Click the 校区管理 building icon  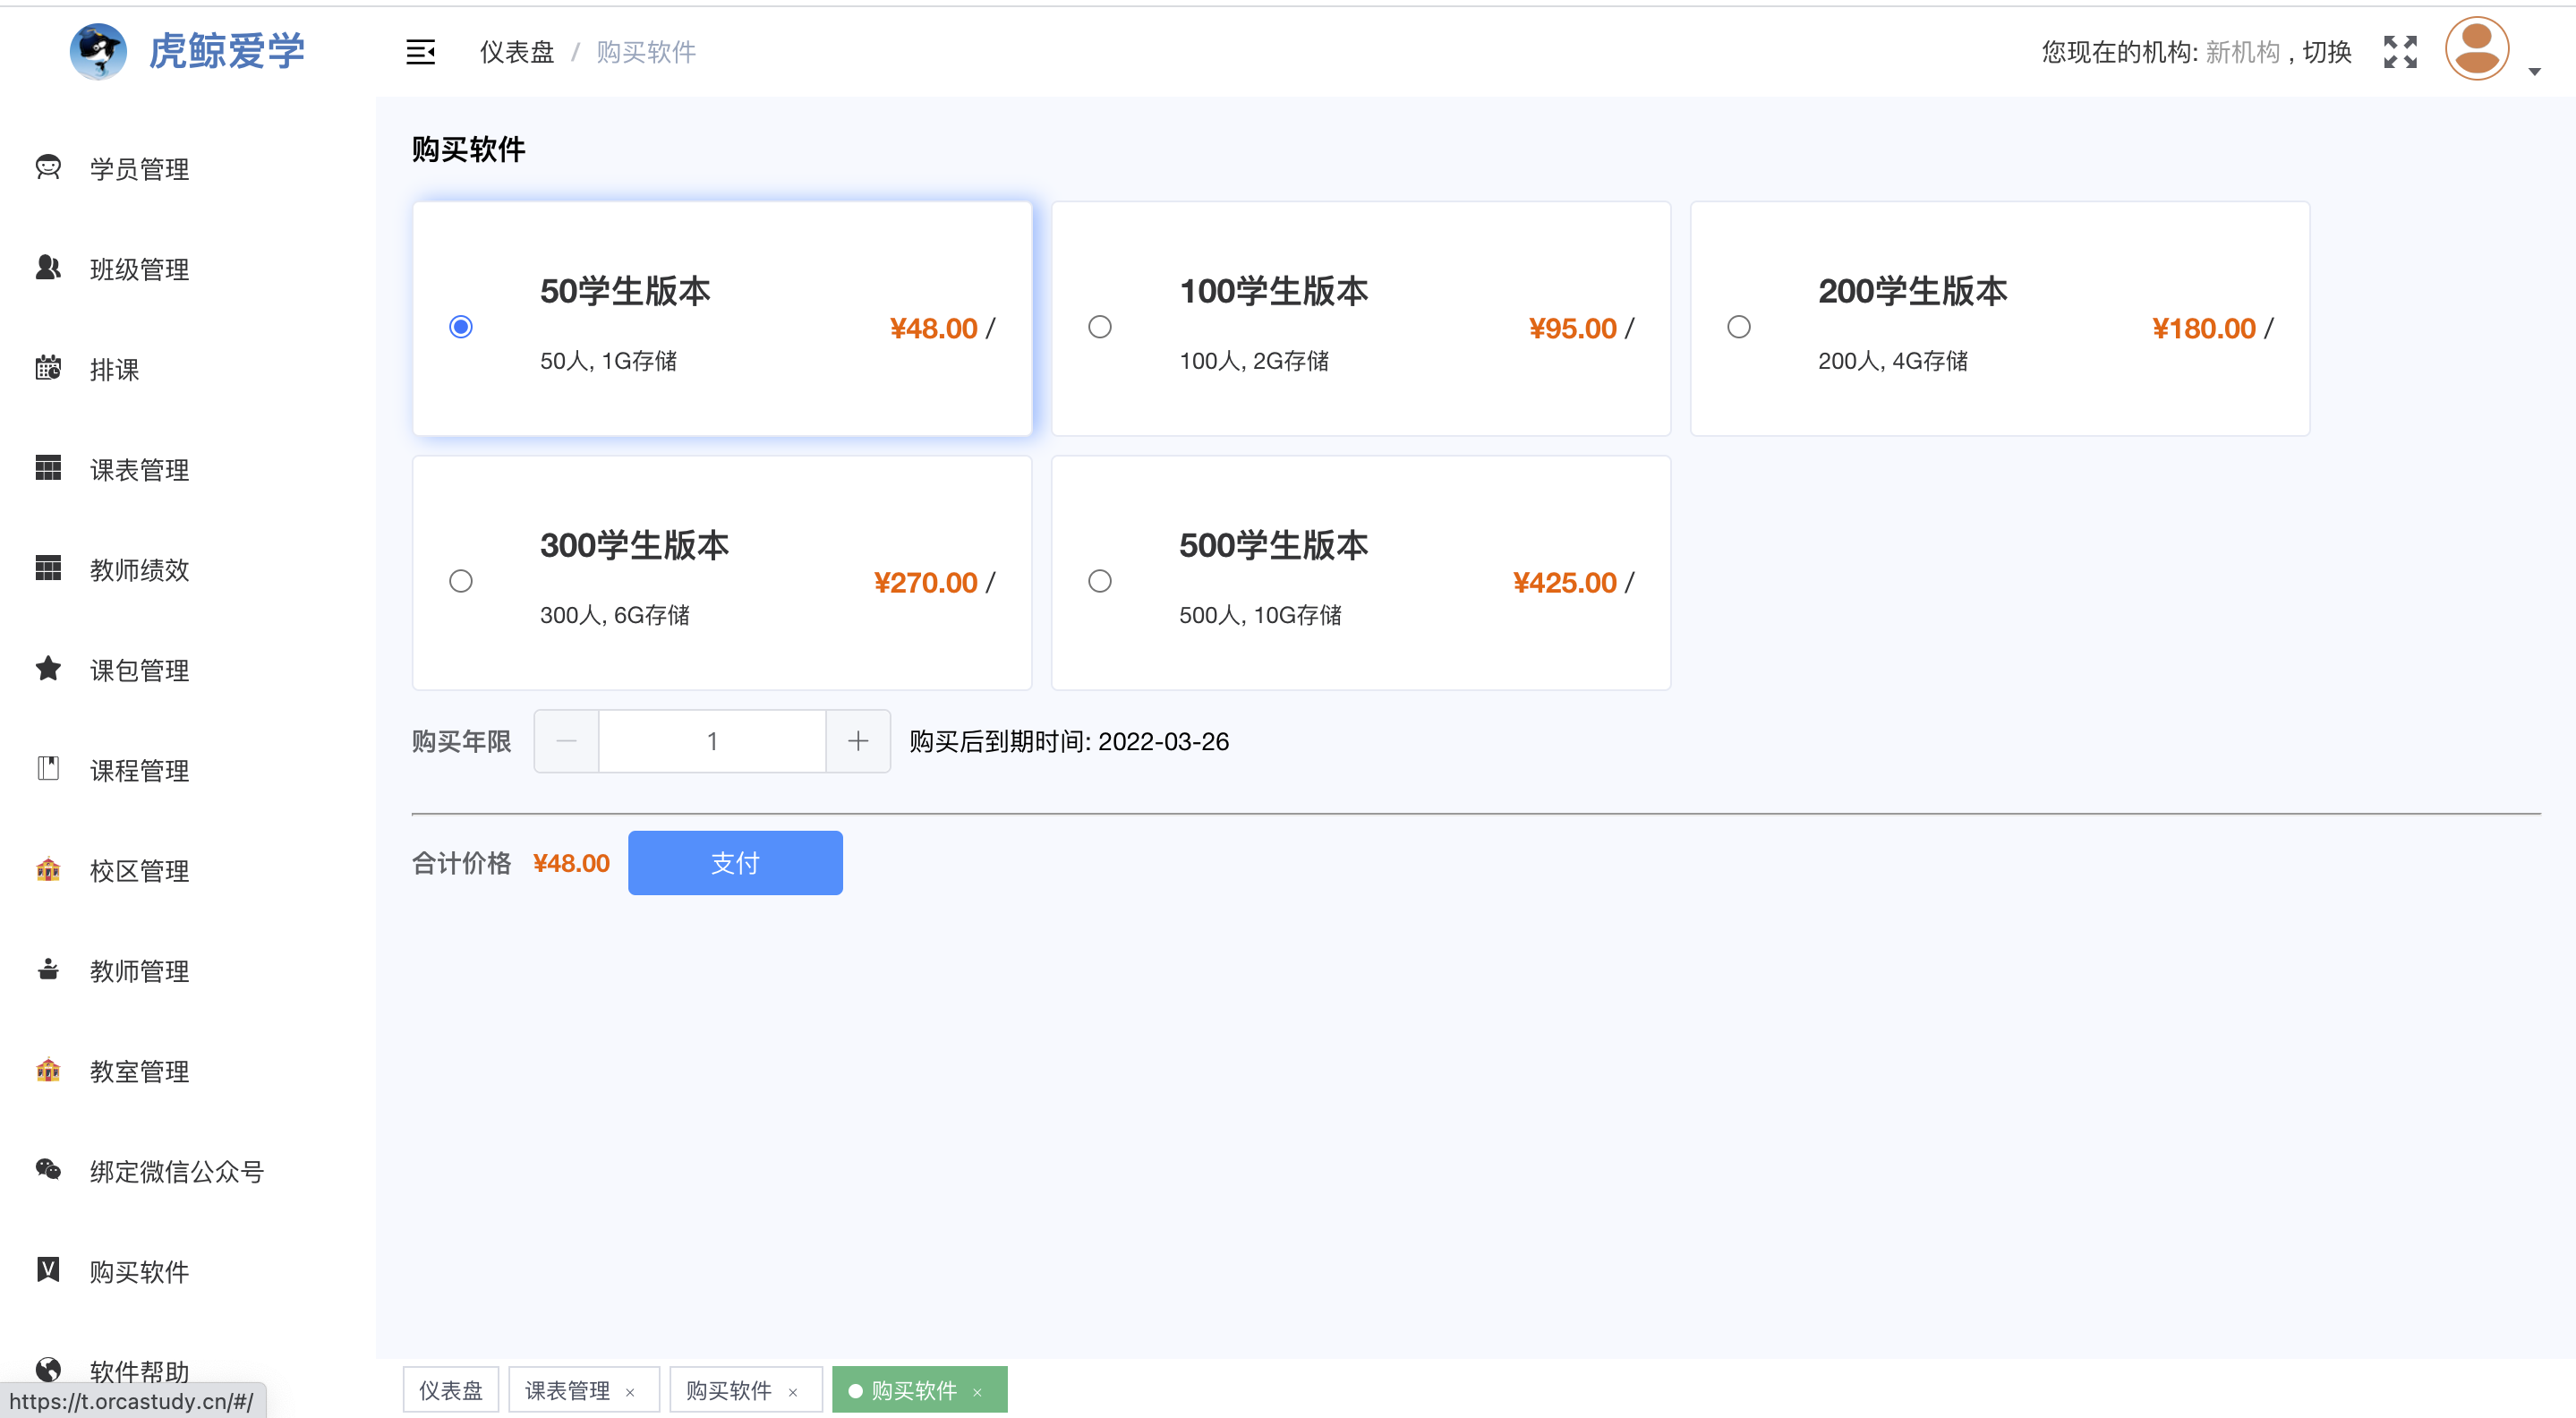[48, 869]
